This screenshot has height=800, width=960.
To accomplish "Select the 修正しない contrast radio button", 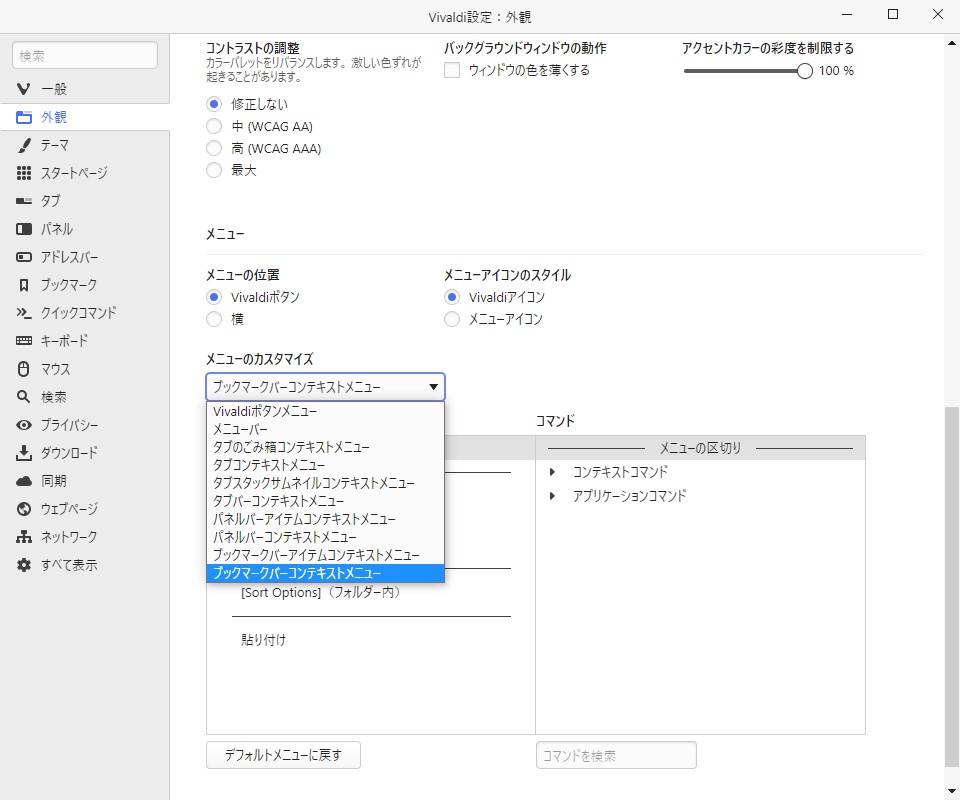I will [214, 104].
